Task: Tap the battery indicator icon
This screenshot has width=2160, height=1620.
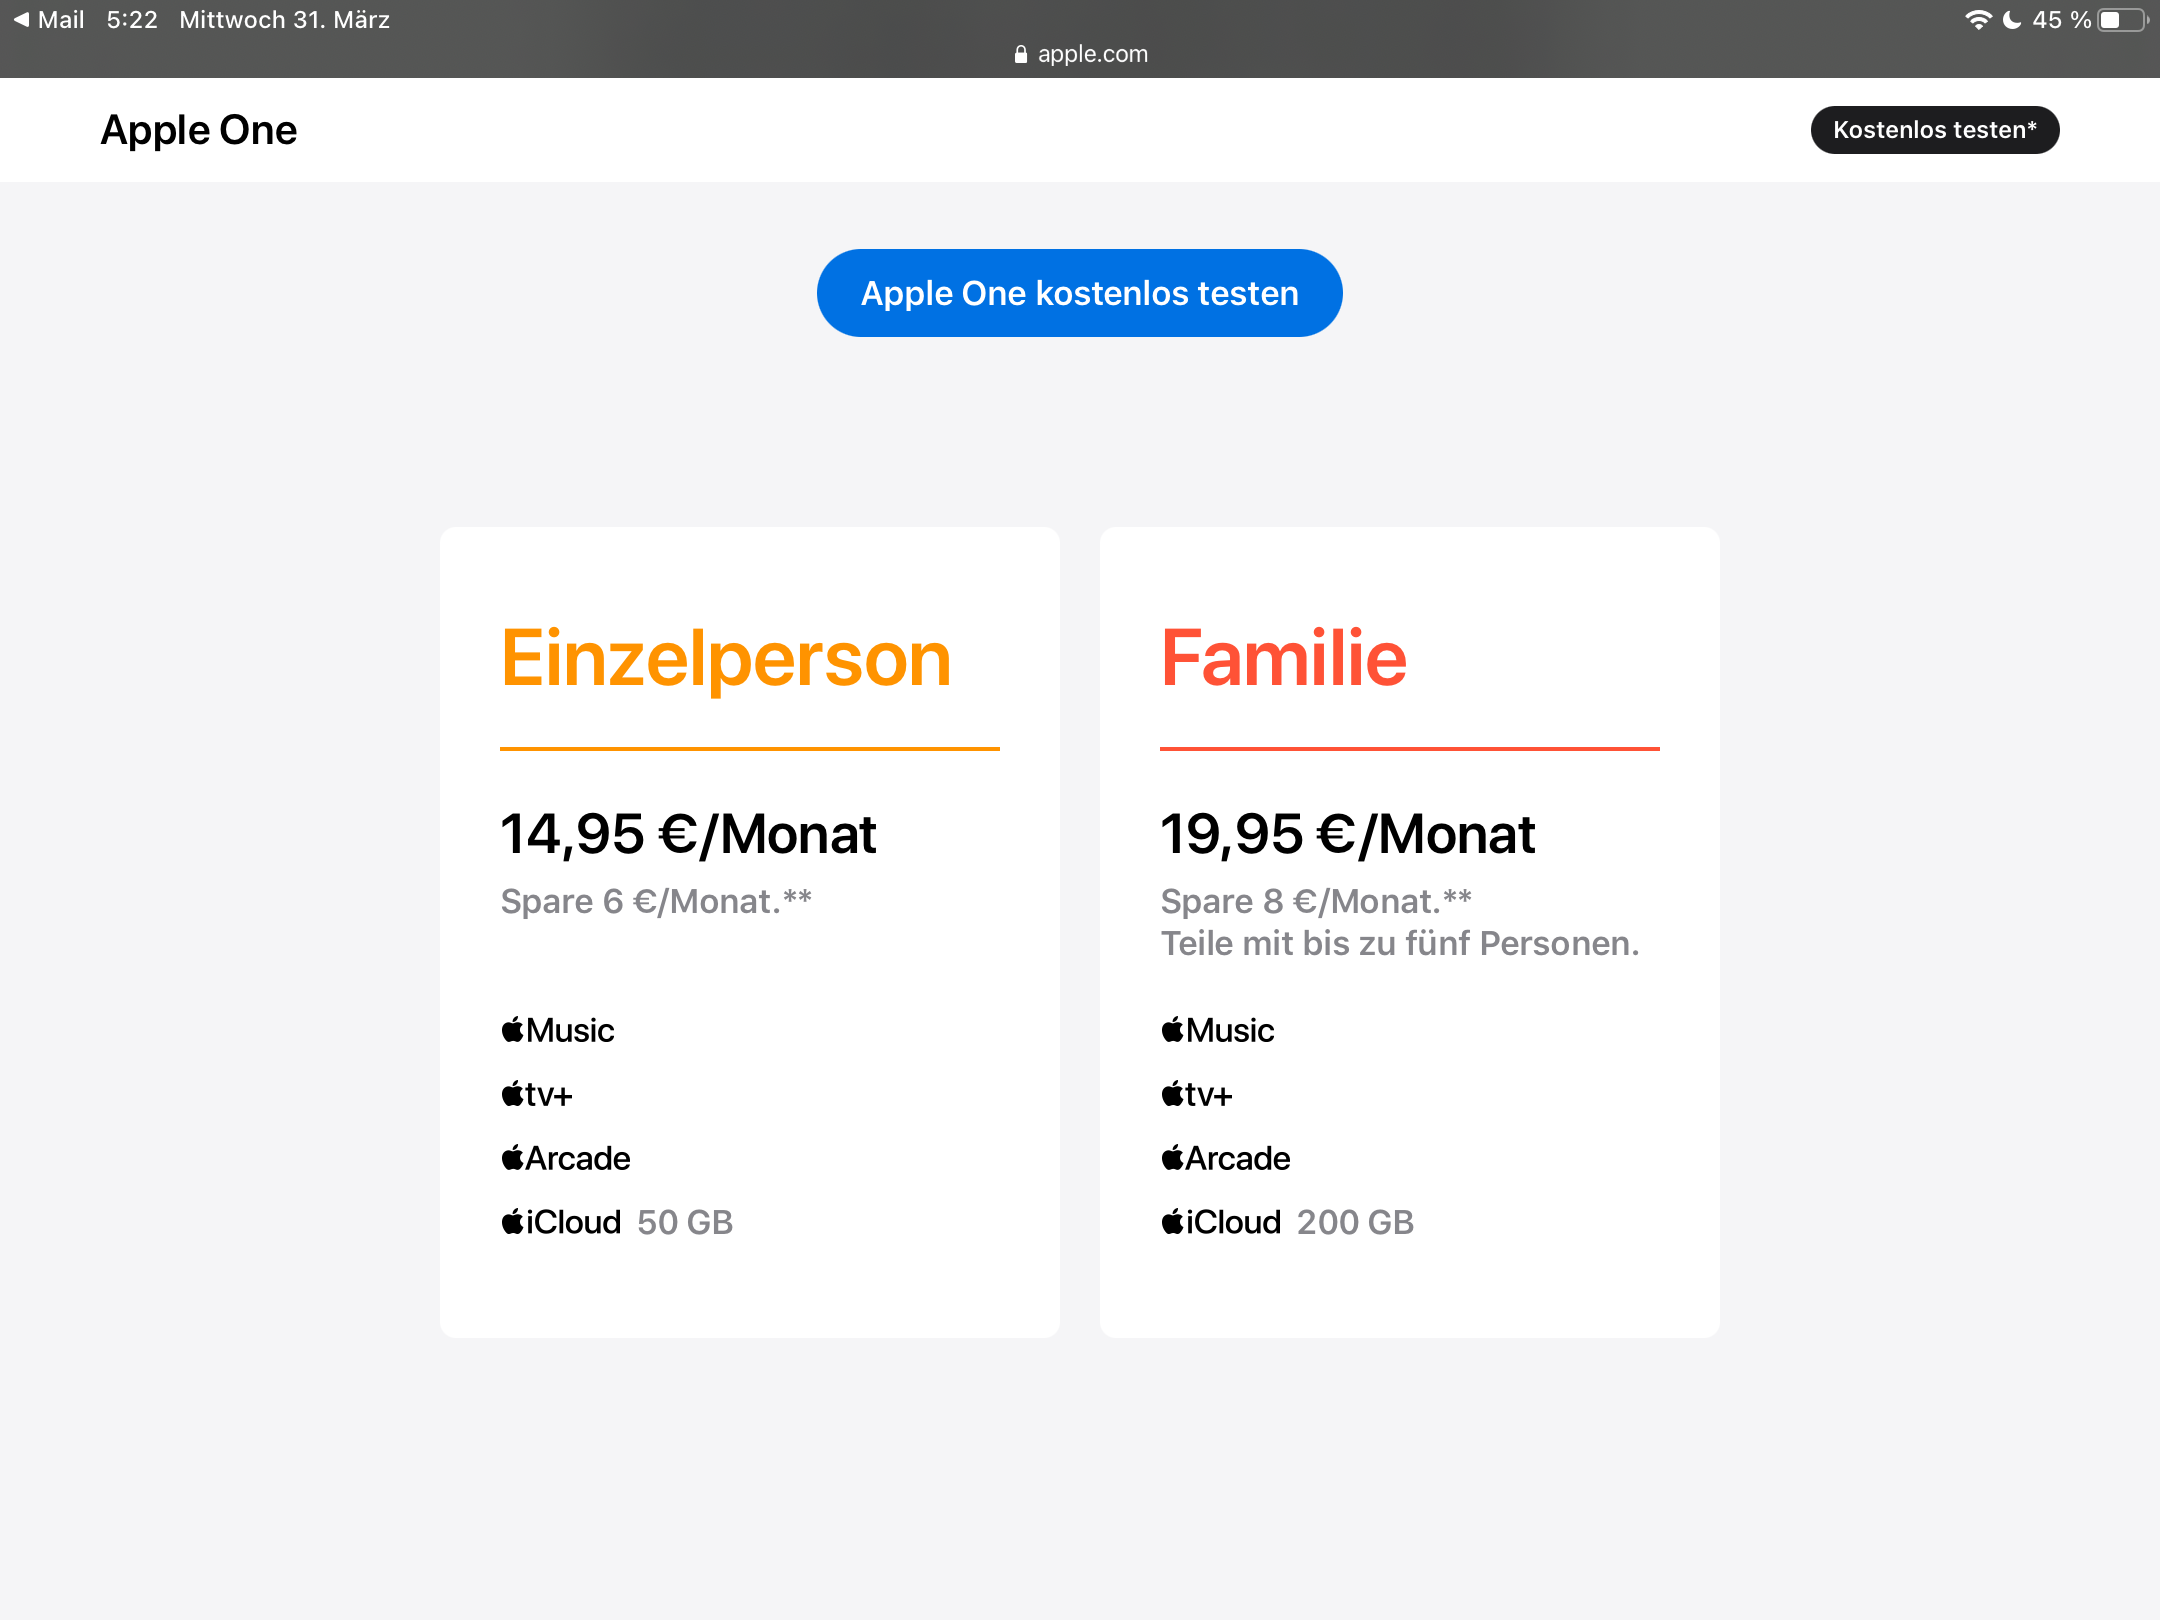Action: (2122, 20)
